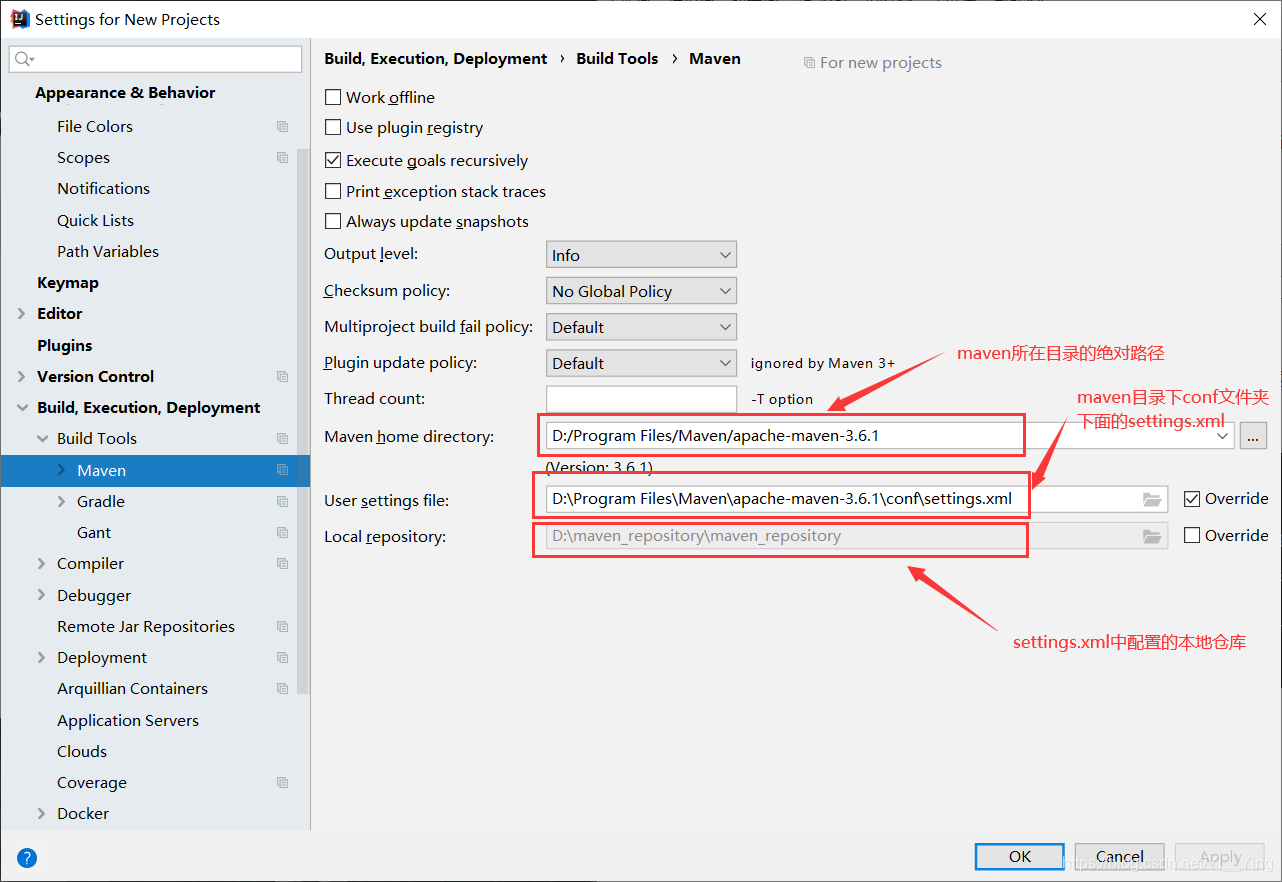Enable Print exception stack traces

click(333, 191)
